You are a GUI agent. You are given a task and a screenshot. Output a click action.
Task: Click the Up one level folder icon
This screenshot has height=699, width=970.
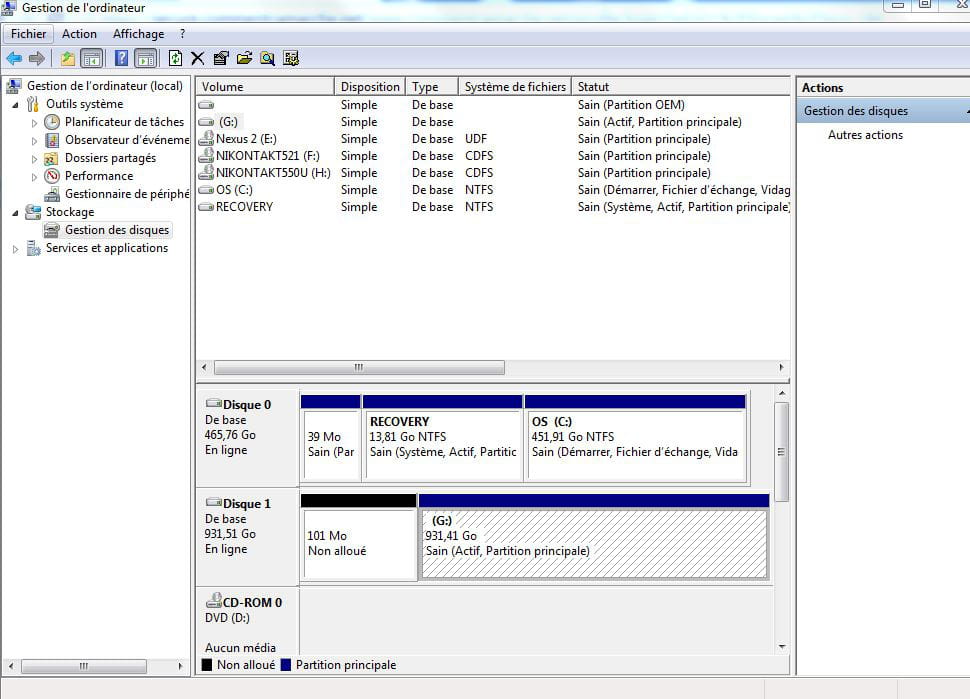coord(68,58)
